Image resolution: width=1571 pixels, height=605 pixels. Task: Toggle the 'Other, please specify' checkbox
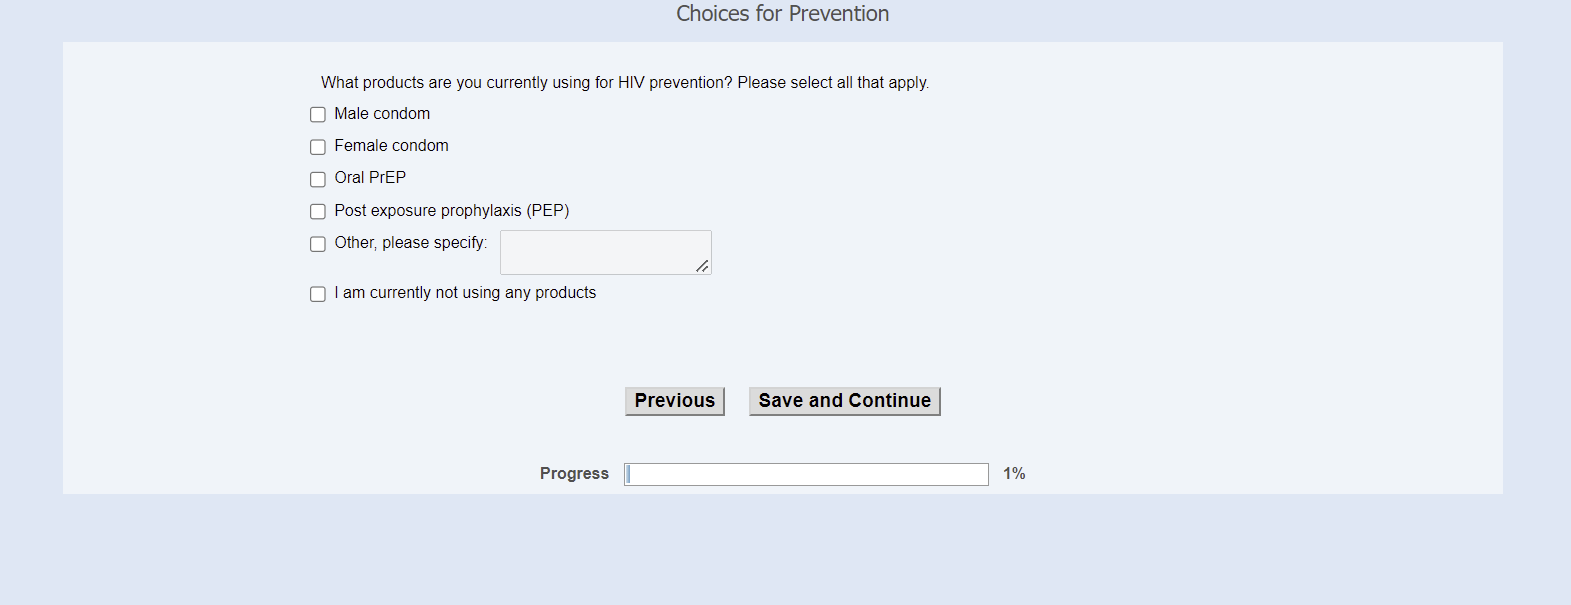(318, 244)
